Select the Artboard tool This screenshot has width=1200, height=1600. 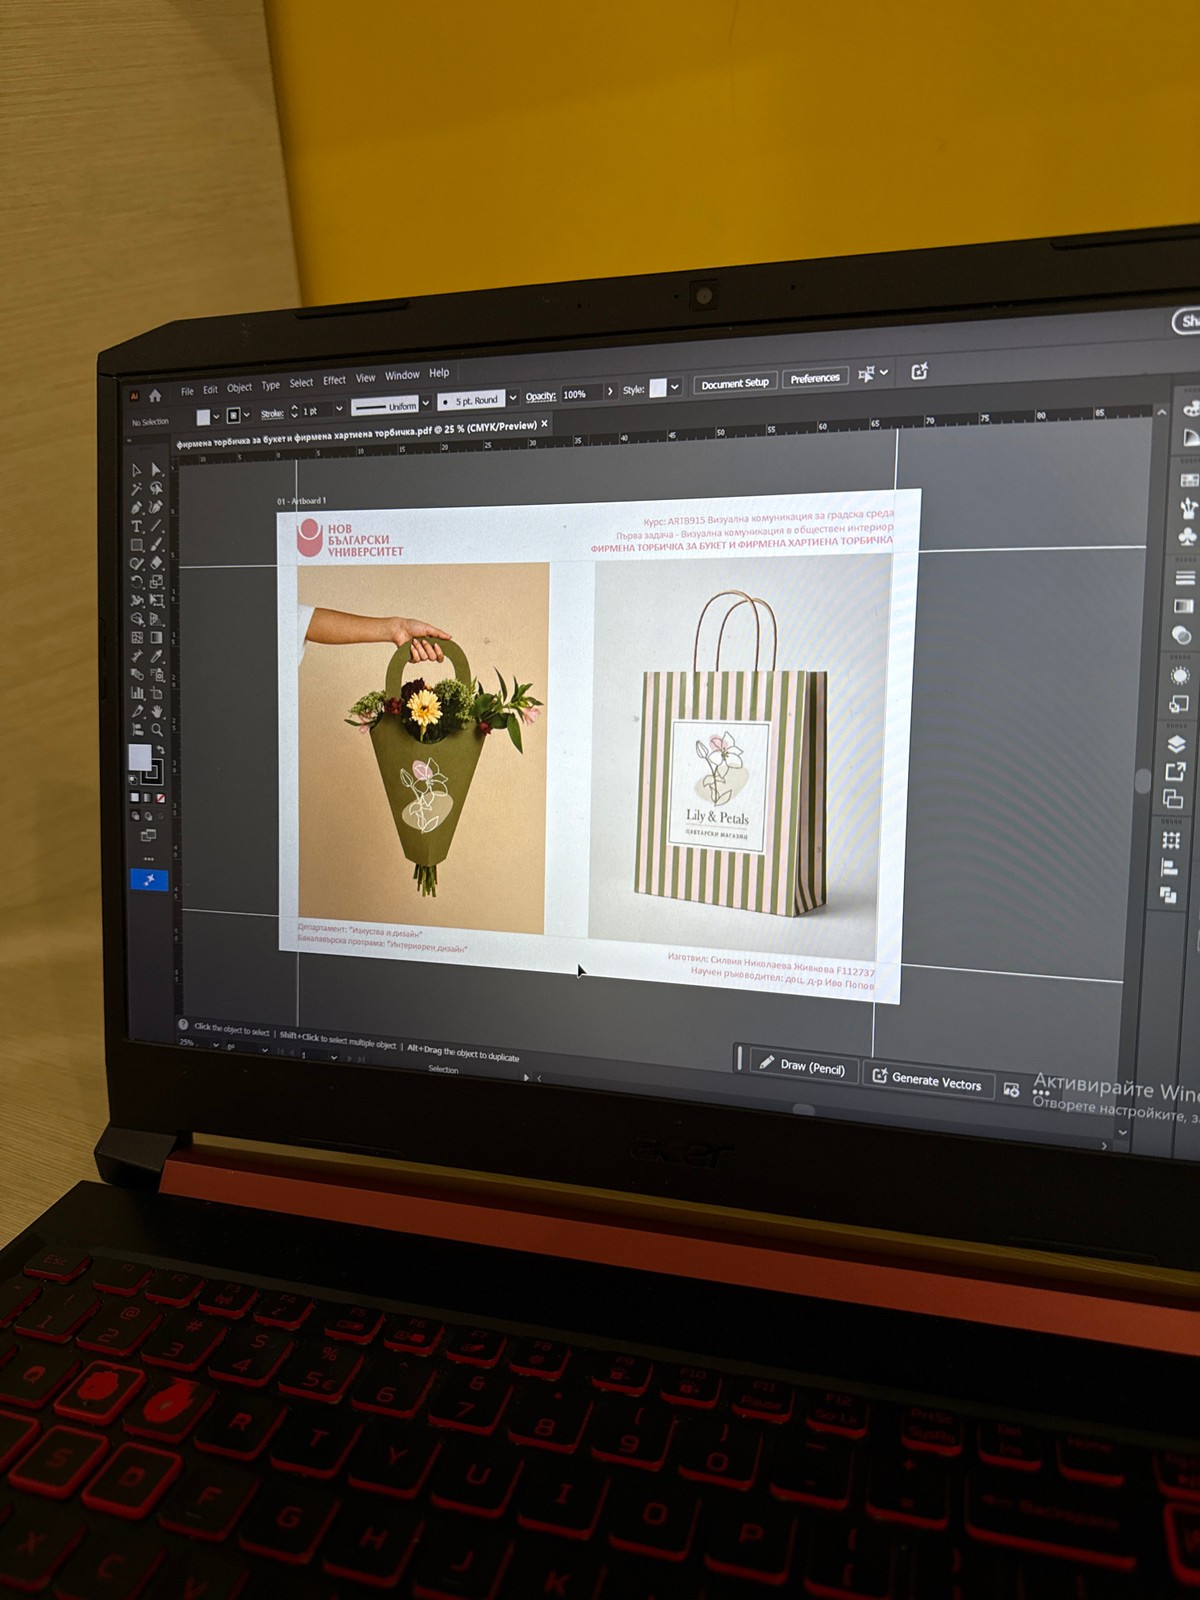click(156, 692)
